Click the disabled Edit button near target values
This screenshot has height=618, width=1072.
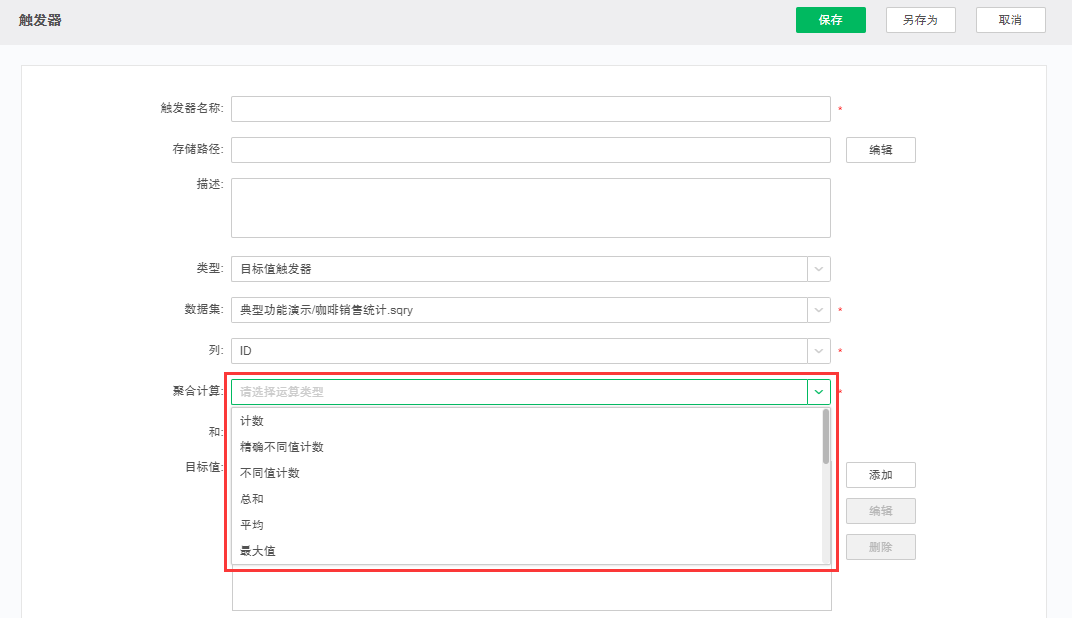click(880, 511)
